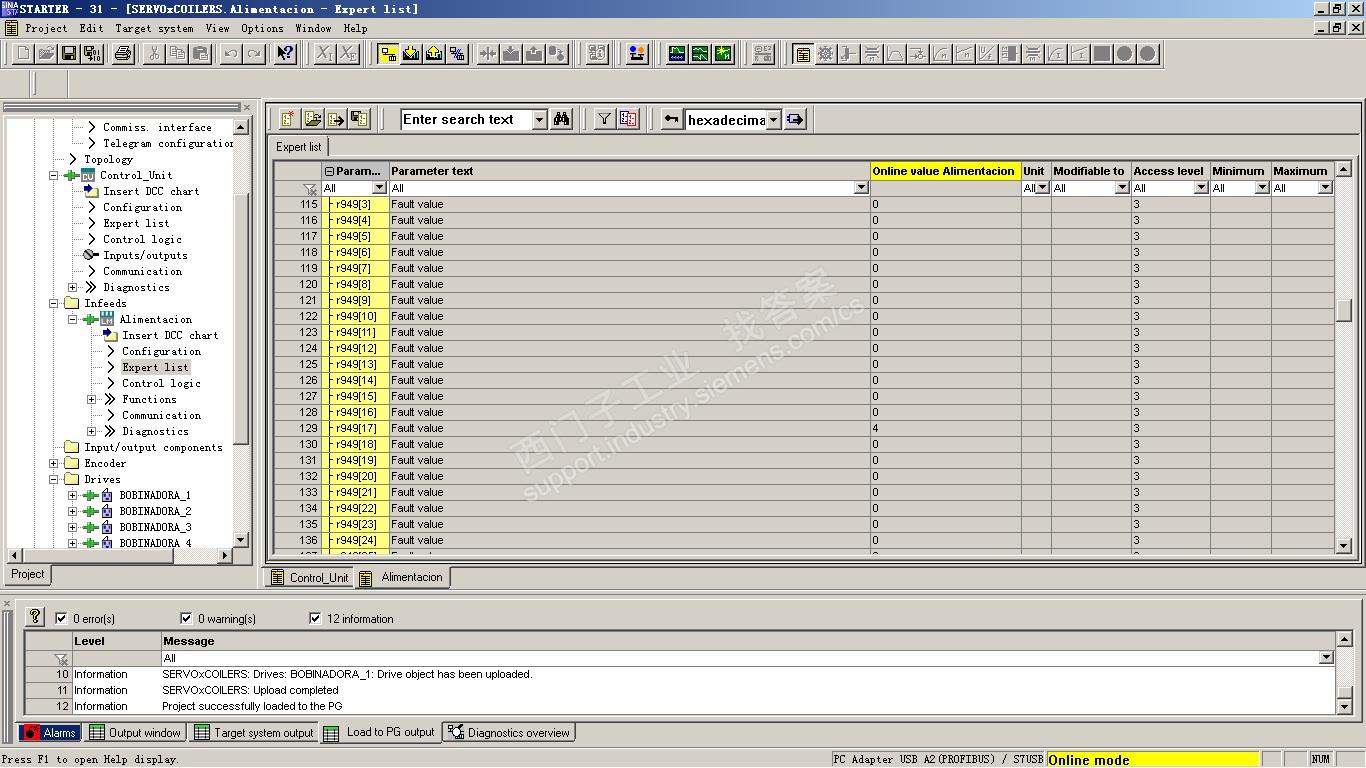Switch to the Output window tab

135,733
